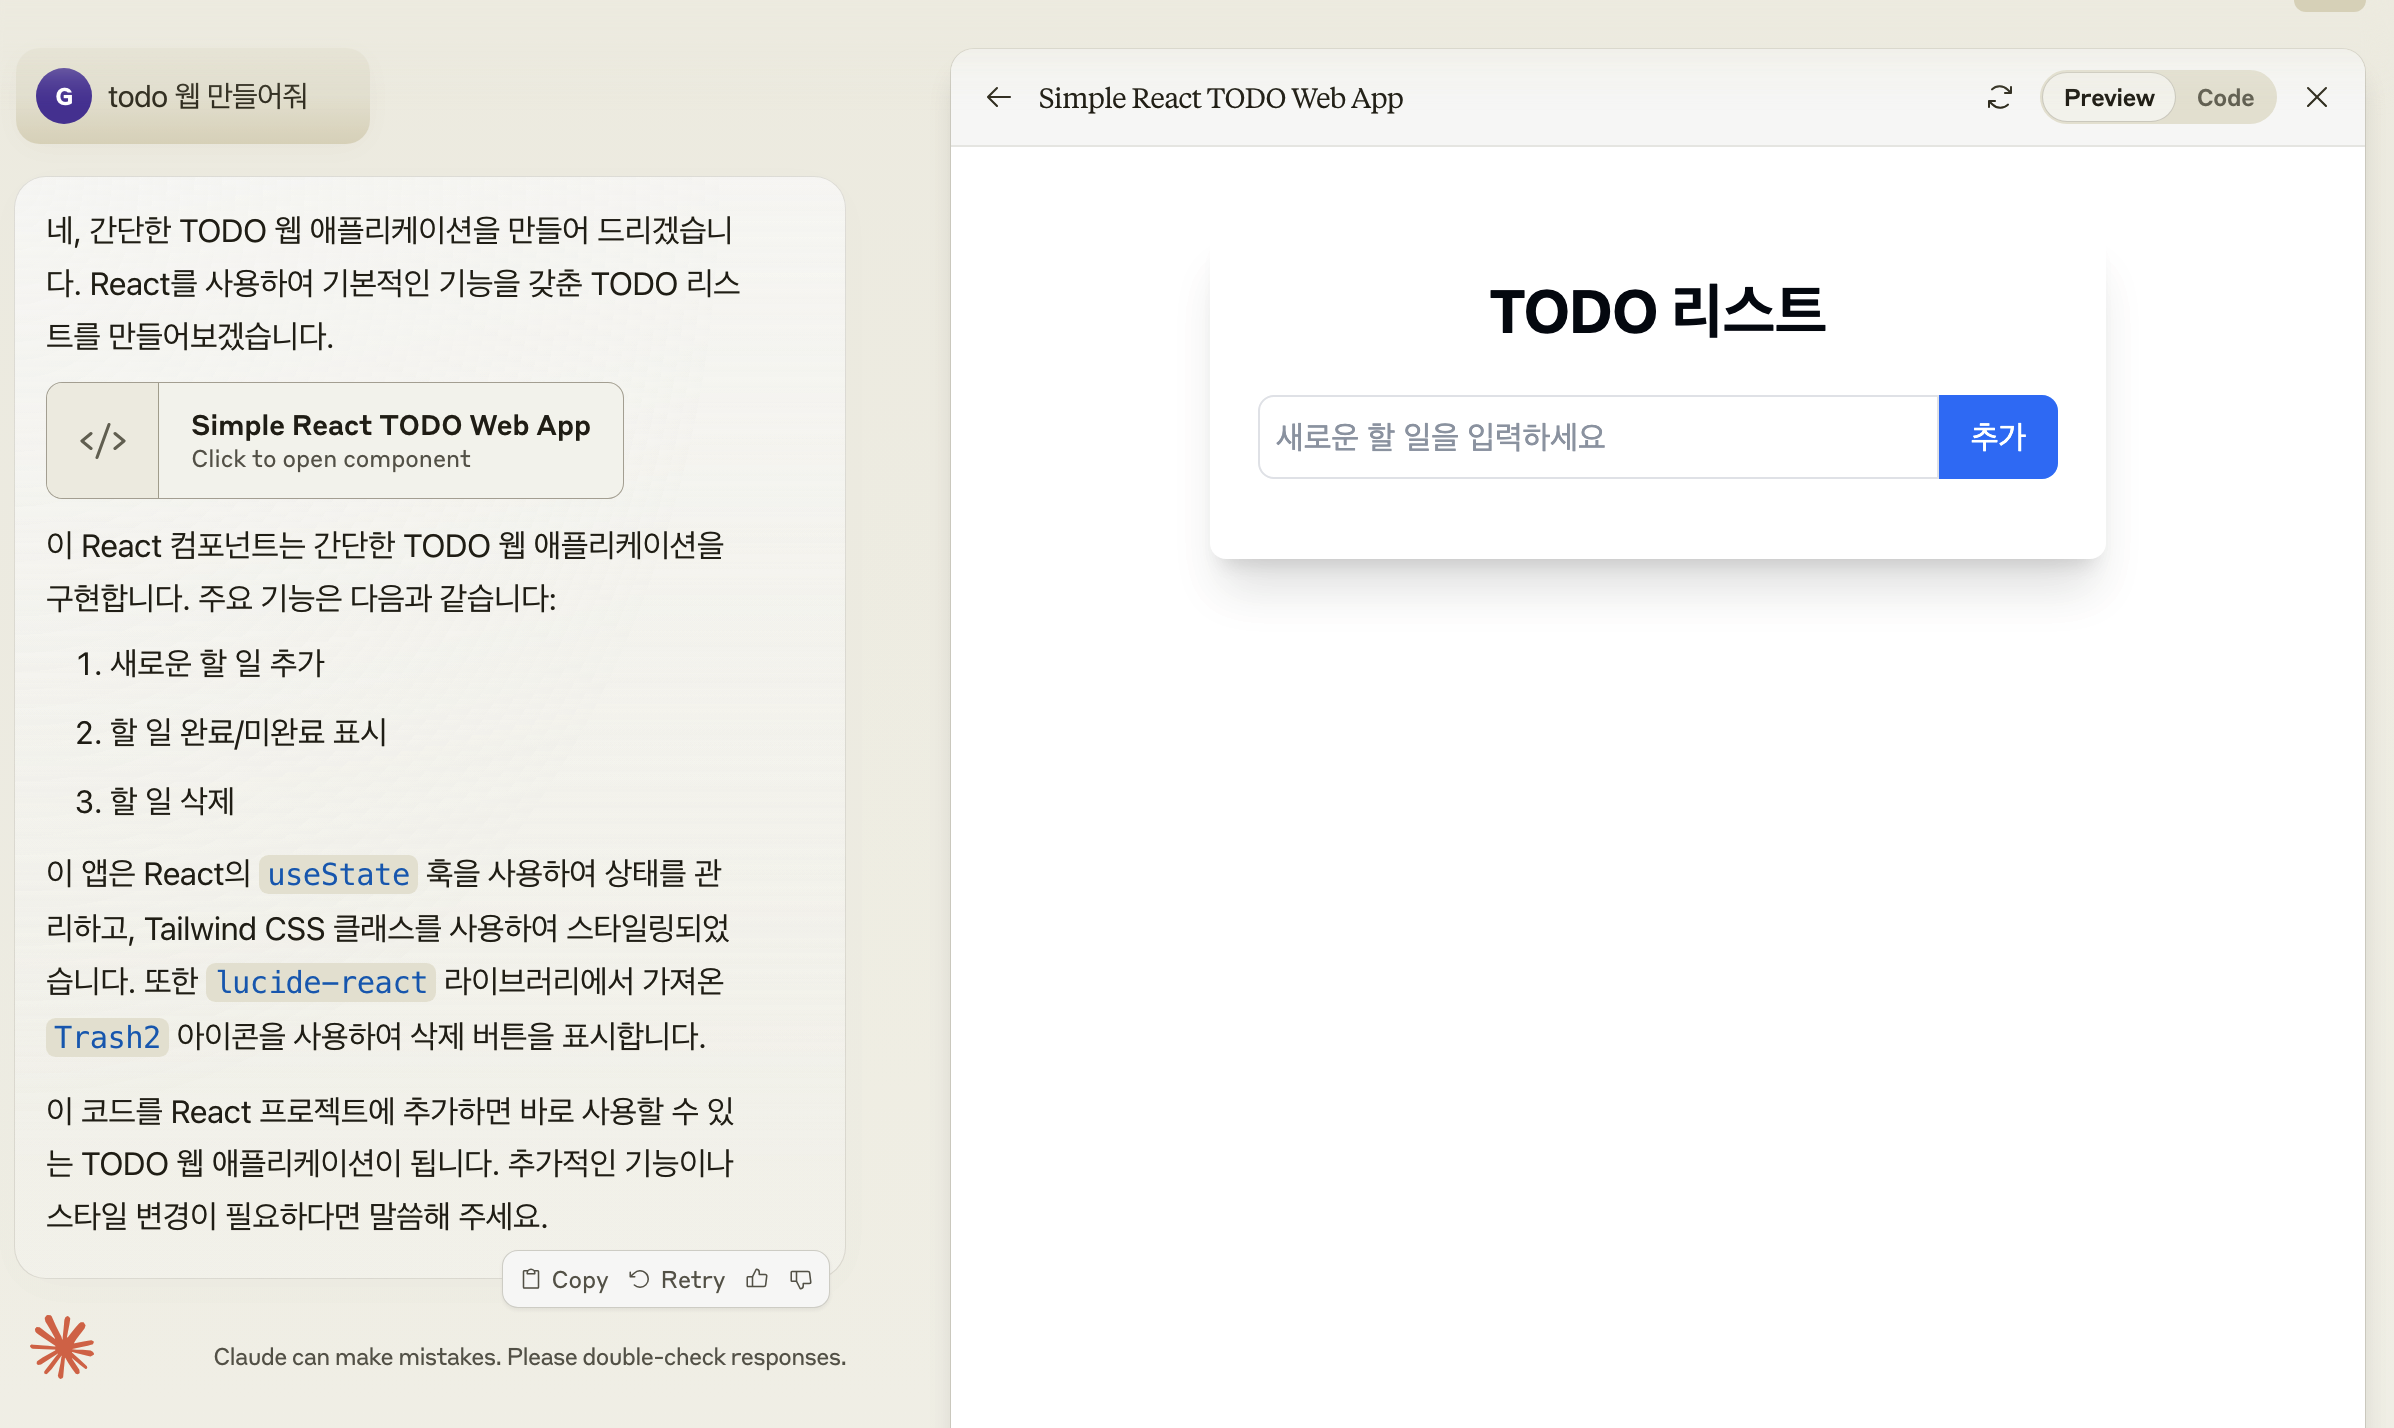This screenshot has height=1428, width=2394.
Task: Click the TODO 리스트 heading in preview
Action: click(1657, 311)
